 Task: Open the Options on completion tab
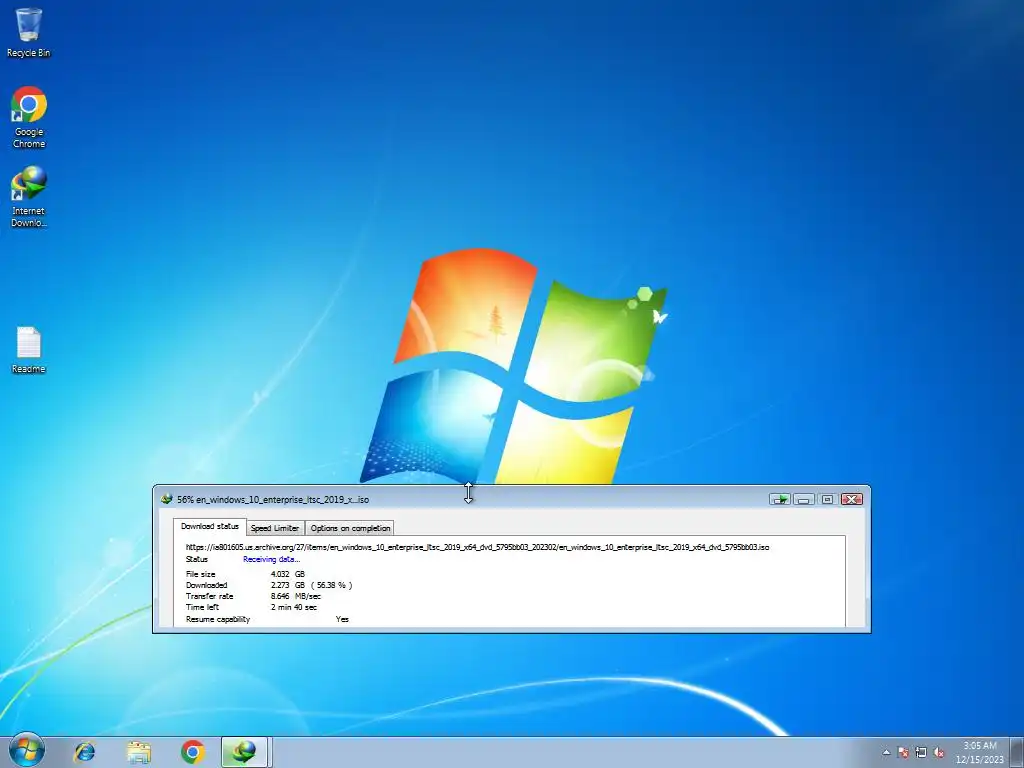[x=350, y=528]
